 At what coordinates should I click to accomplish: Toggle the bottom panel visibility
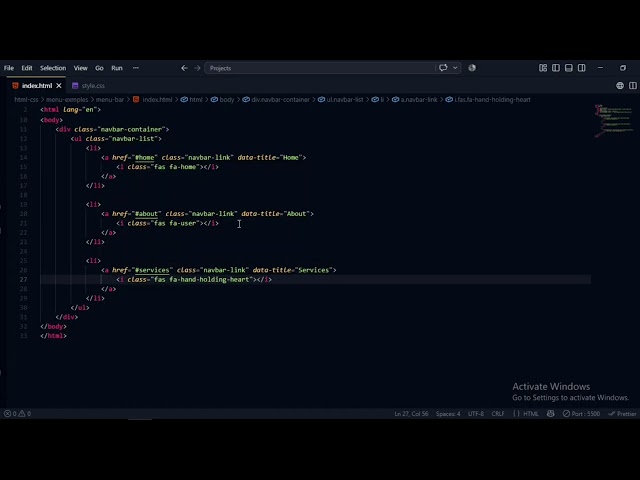pos(569,68)
